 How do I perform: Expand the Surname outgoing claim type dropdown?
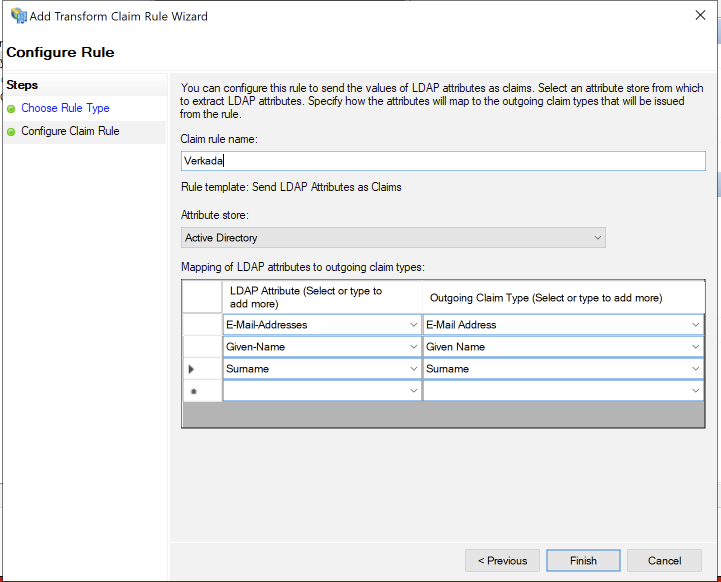(x=695, y=369)
